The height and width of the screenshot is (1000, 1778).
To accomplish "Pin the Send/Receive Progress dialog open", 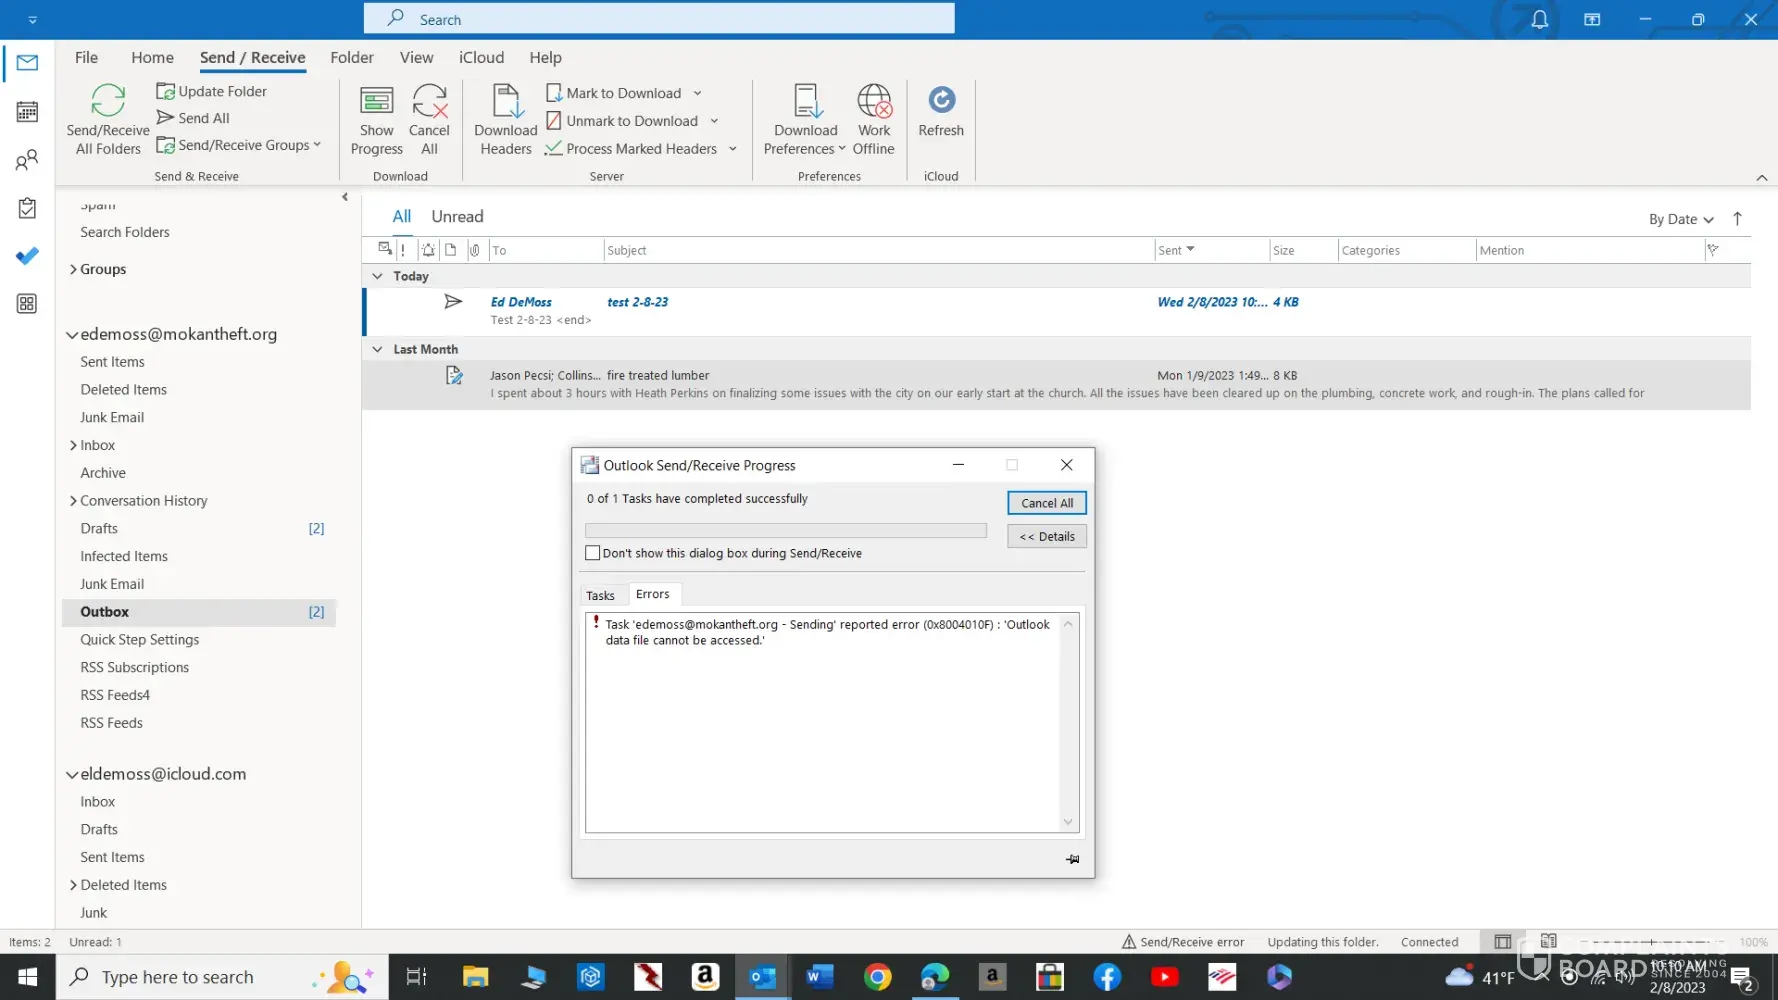I will (1072, 859).
